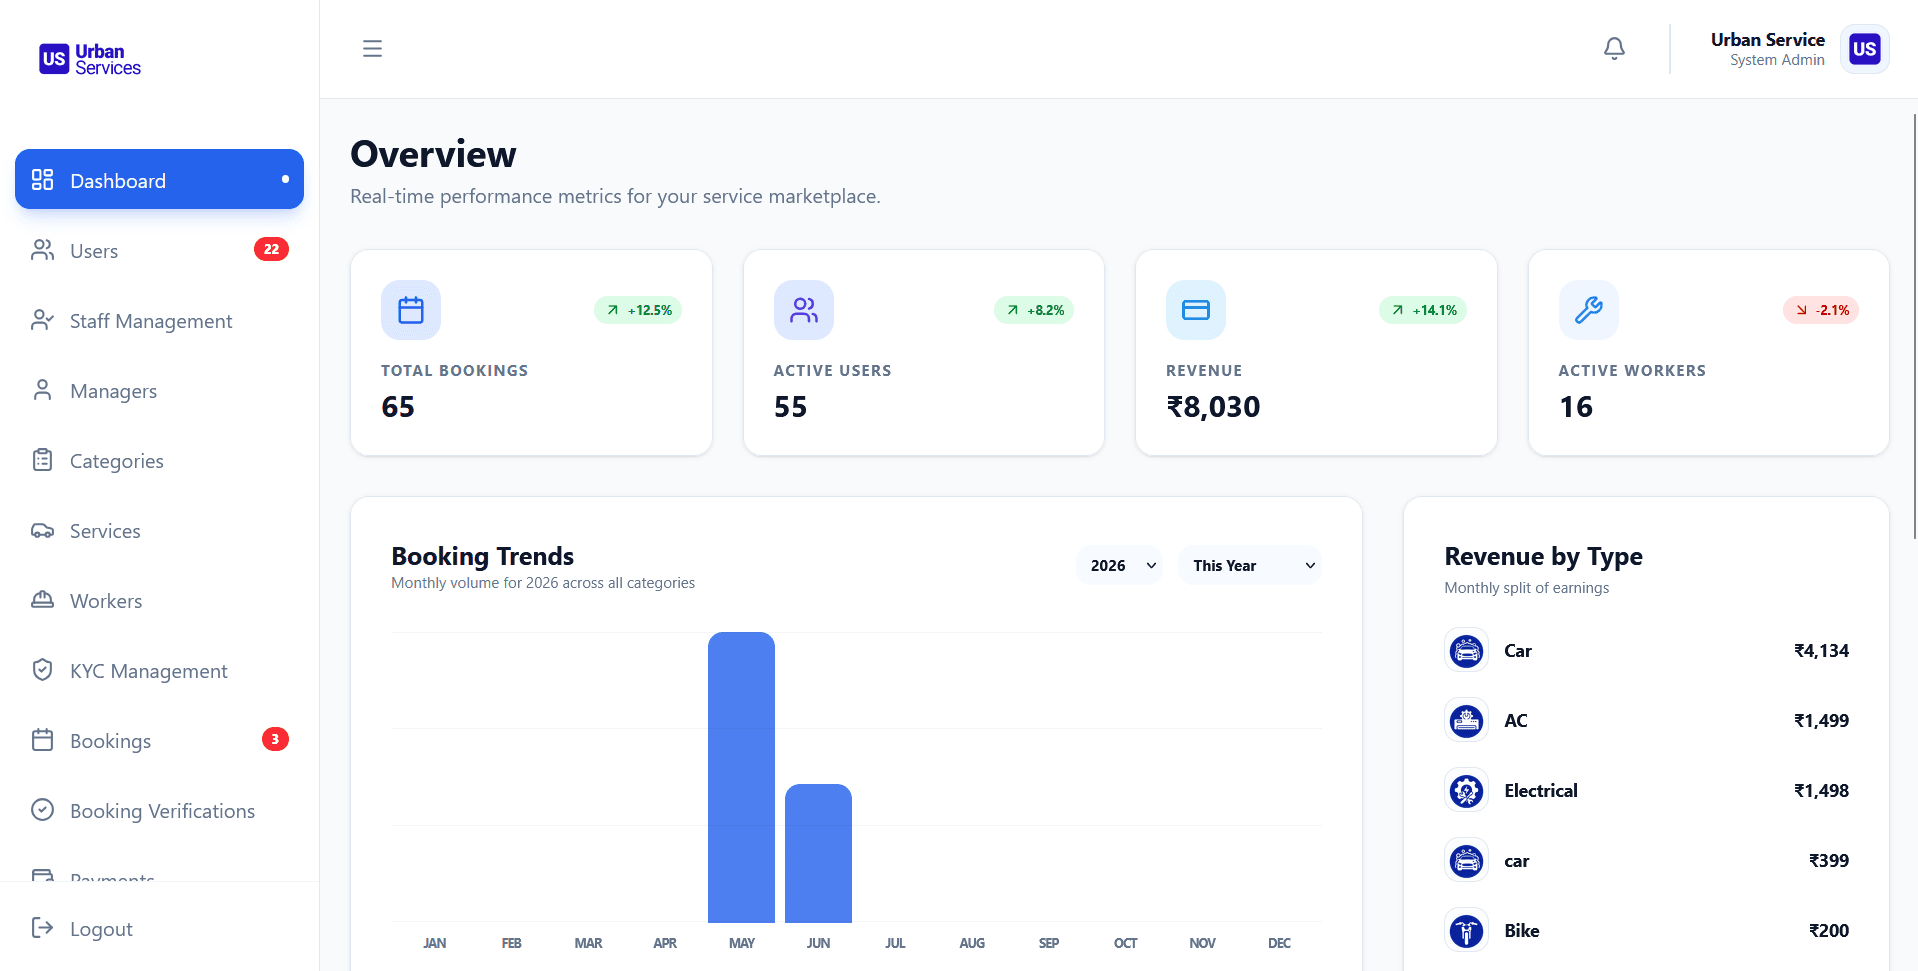Click the AC amount ₹1,499
The width and height of the screenshot is (1918, 971).
(1821, 720)
